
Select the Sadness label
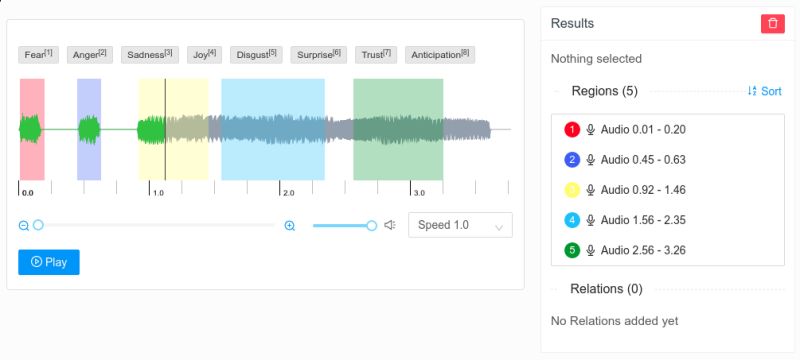click(x=149, y=55)
